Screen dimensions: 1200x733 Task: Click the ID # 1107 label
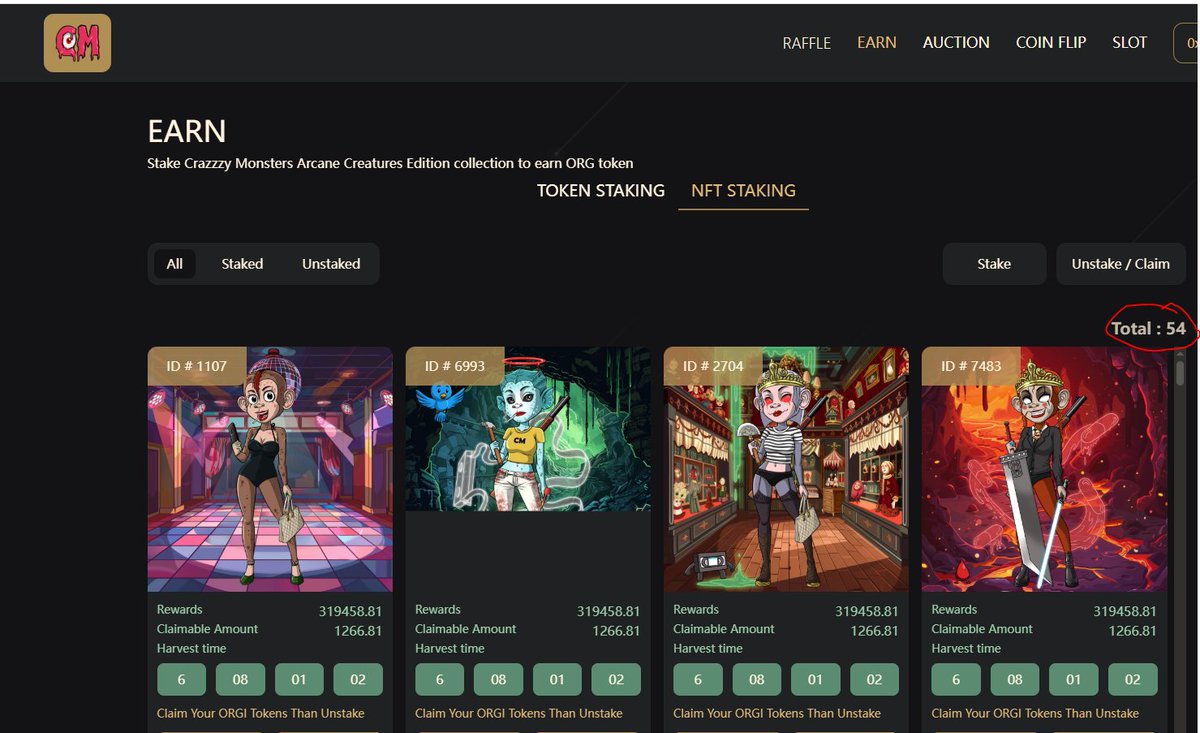pyautogui.click(x=197, y=366)
